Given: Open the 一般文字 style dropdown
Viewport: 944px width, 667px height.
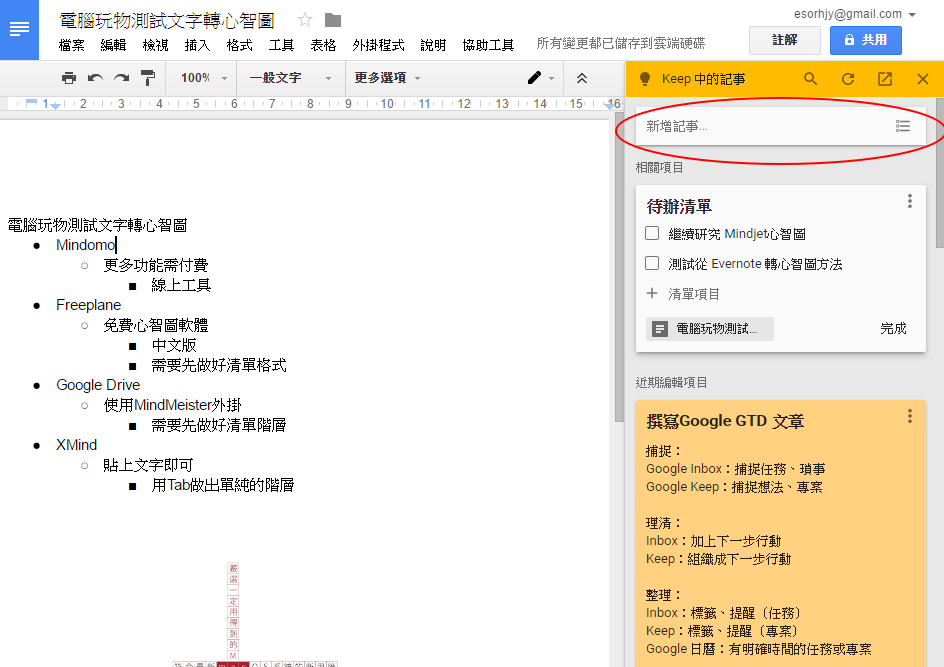Looking at the screenshot, I should point(291,78).
